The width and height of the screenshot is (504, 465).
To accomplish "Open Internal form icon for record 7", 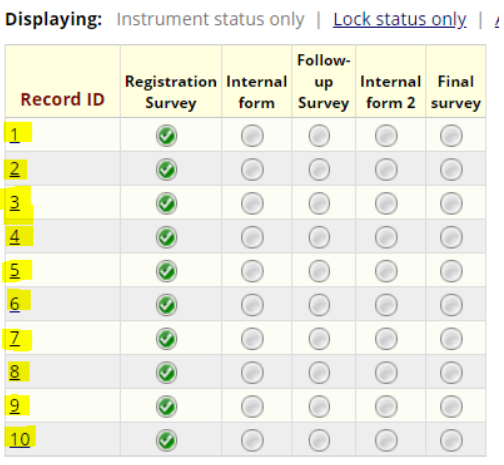I will (x=252, y=339).
